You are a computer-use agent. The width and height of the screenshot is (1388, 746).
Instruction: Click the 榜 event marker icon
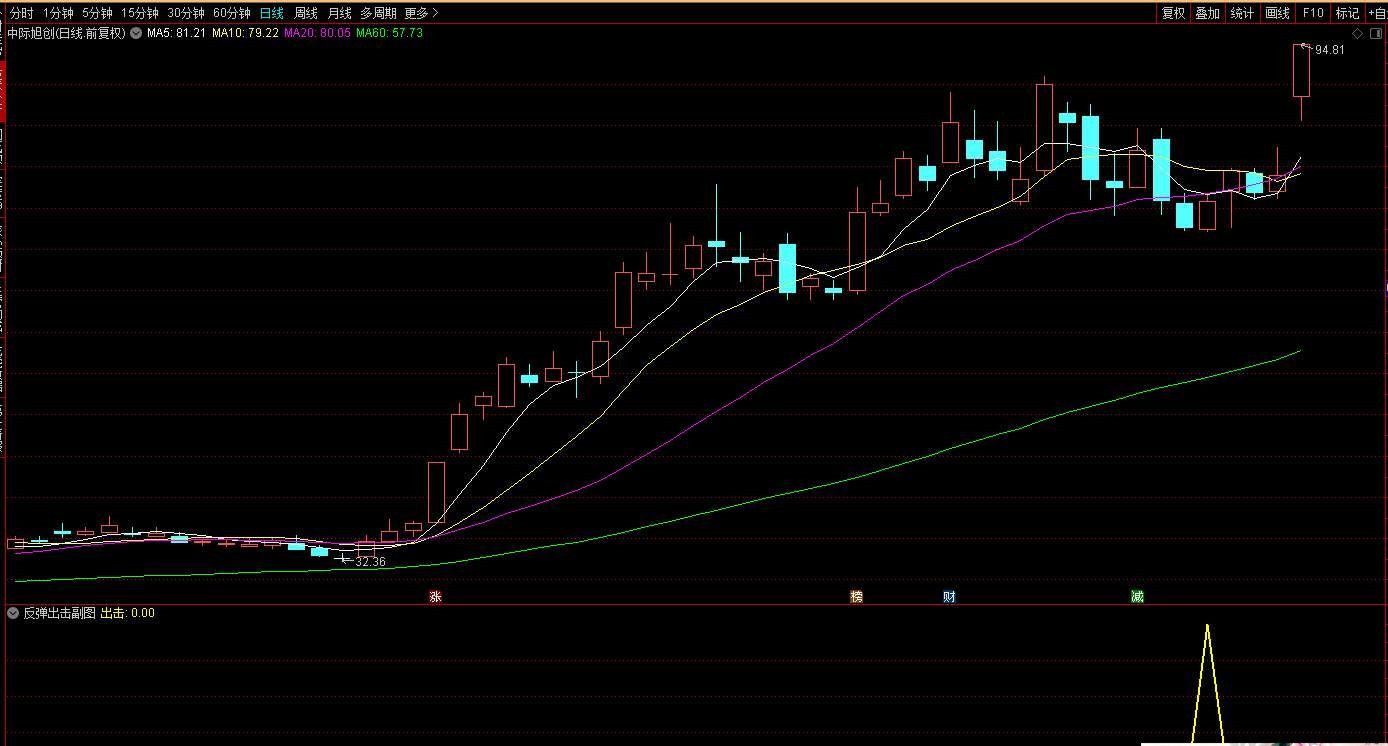pos(856,597)
